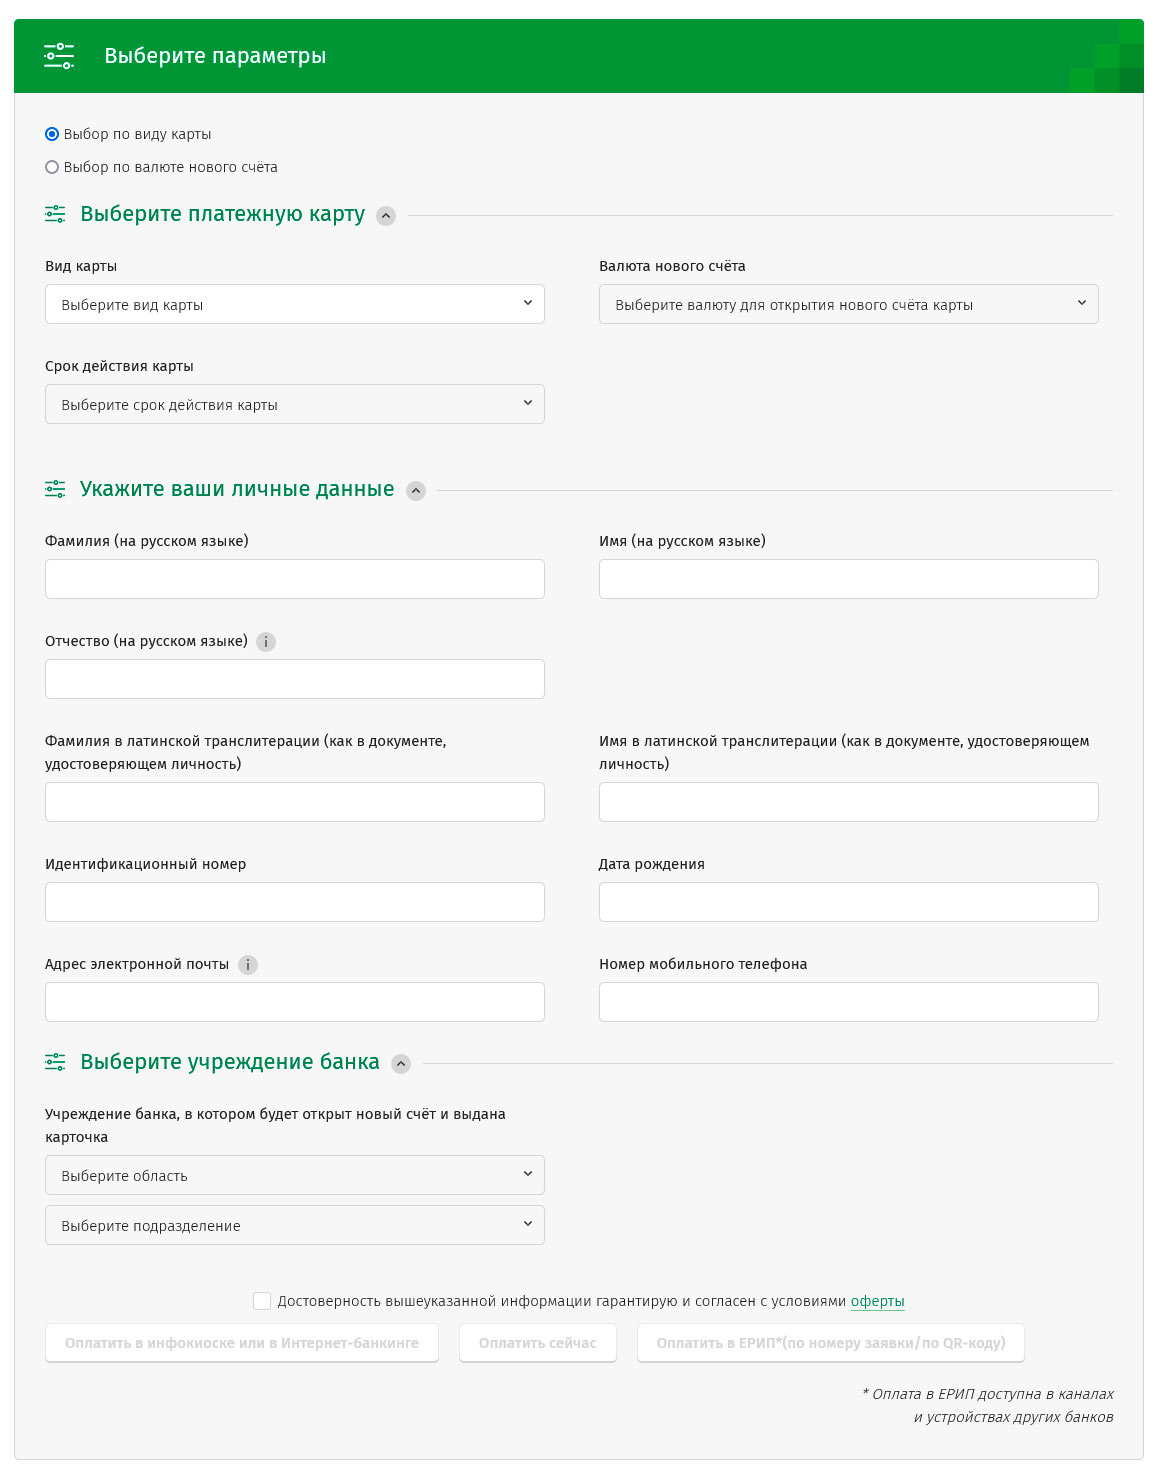Click the info icon next to «Отчество»
Viewport: 1167px width, 1482px height.
(x=266, y=641)
